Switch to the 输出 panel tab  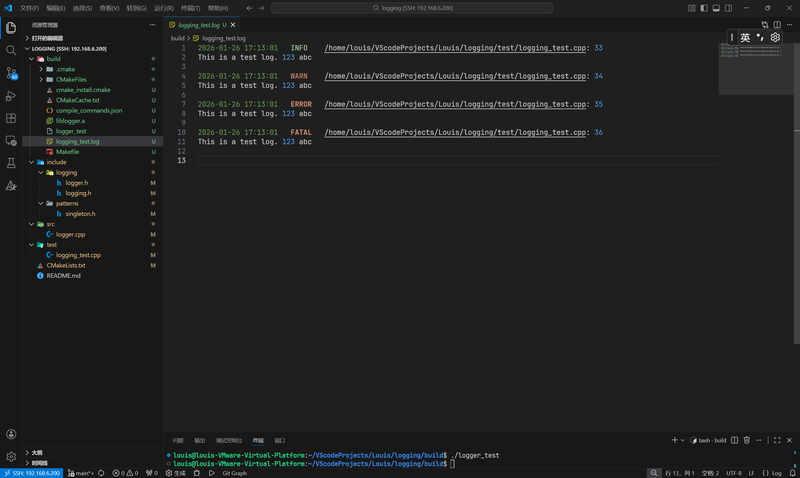(x=199, y=440)
